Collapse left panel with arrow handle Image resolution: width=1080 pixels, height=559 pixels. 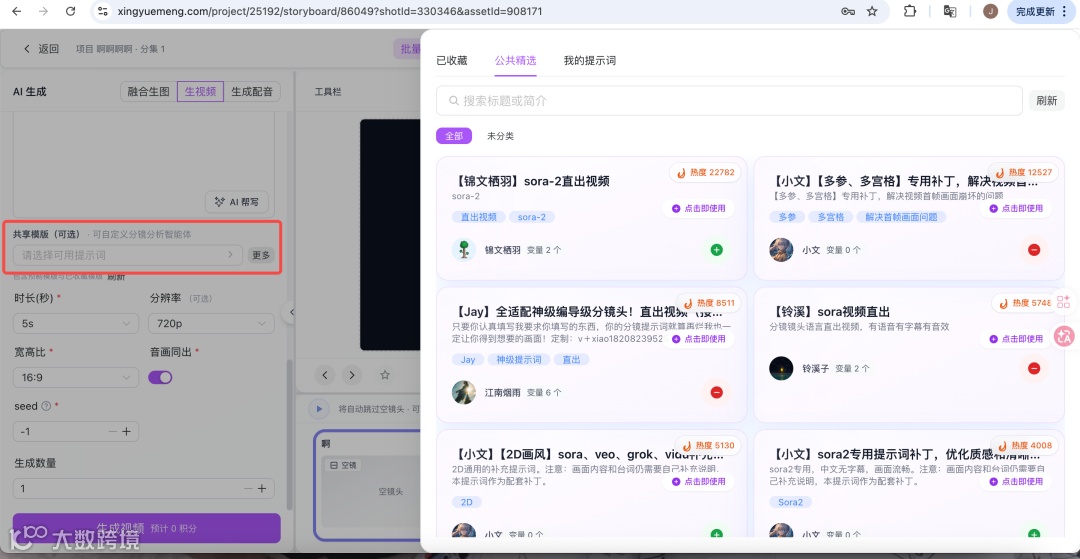(x=291, y=312)
